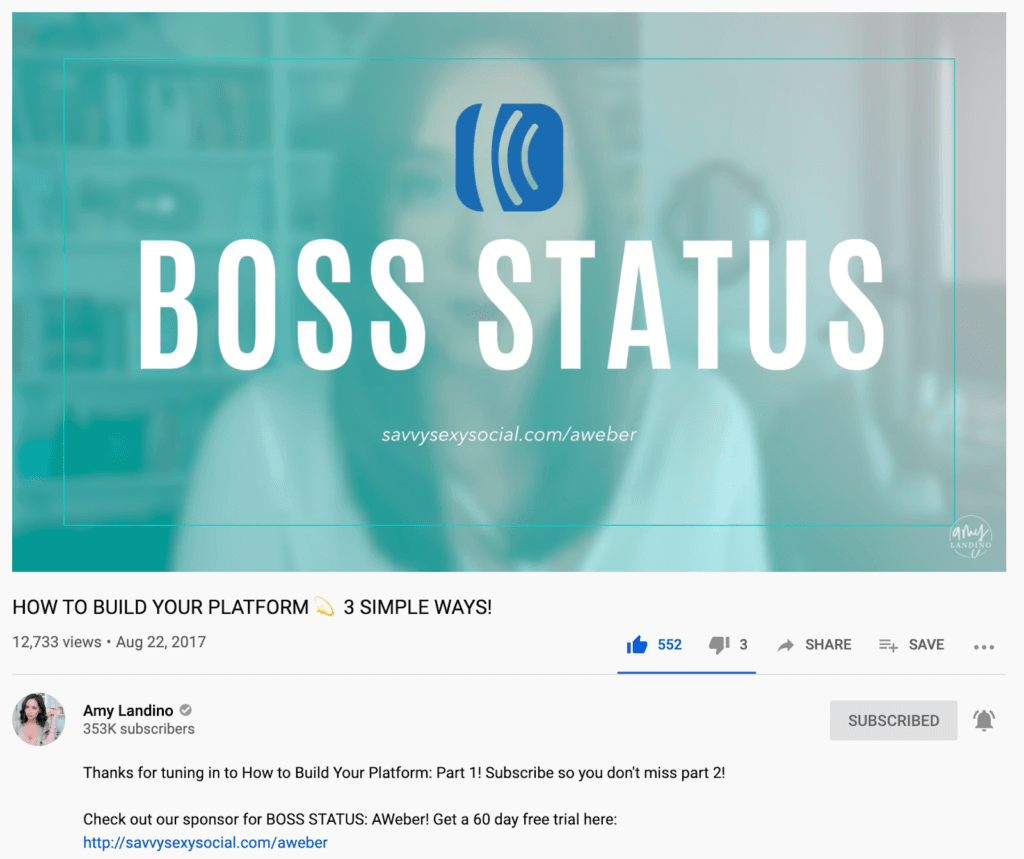Toggle the notification bell for Amy Landino

coord(984,720)
